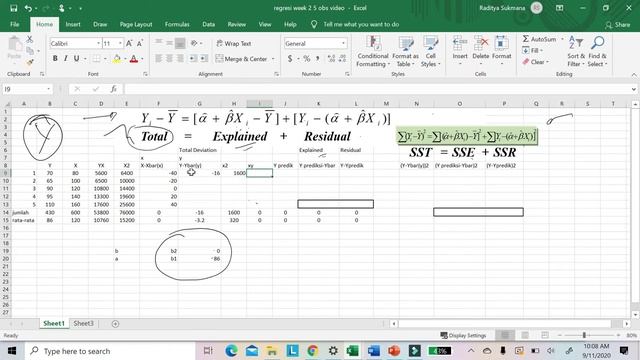Click the Fill button
This screenshot has height=360, width=640.
click(532, 51)
